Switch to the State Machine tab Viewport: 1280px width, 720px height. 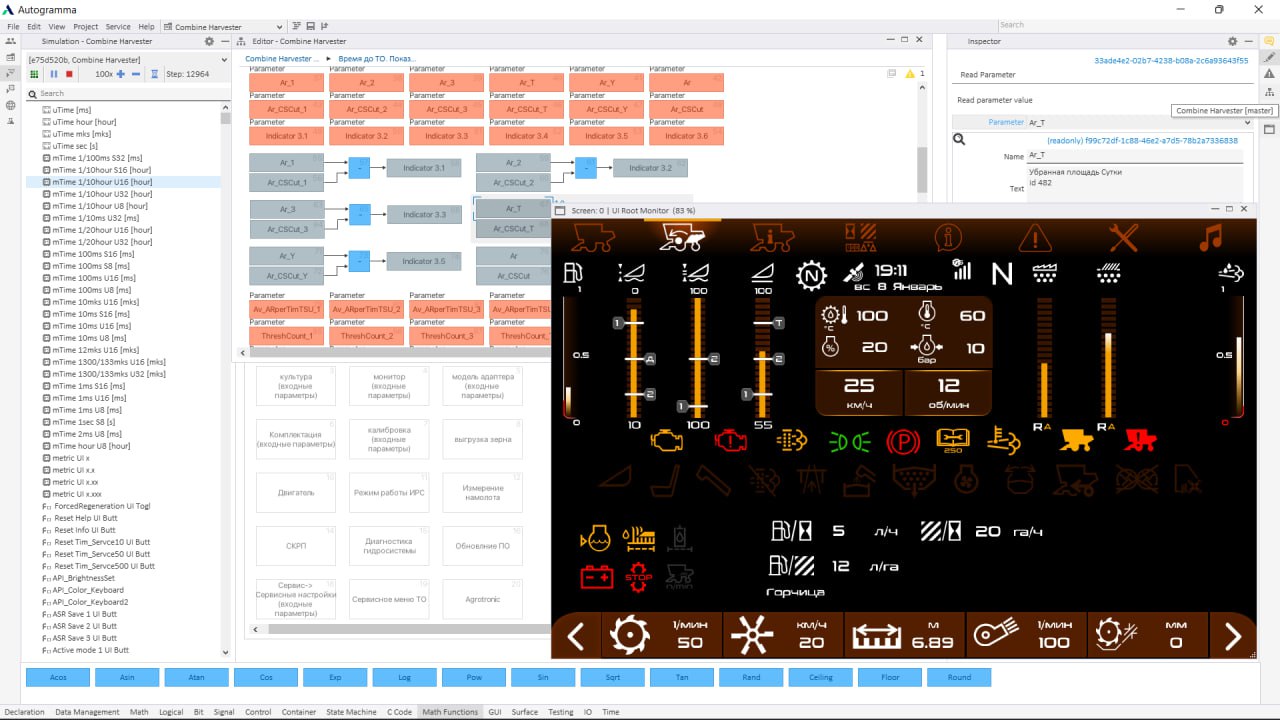pos(351,712)
